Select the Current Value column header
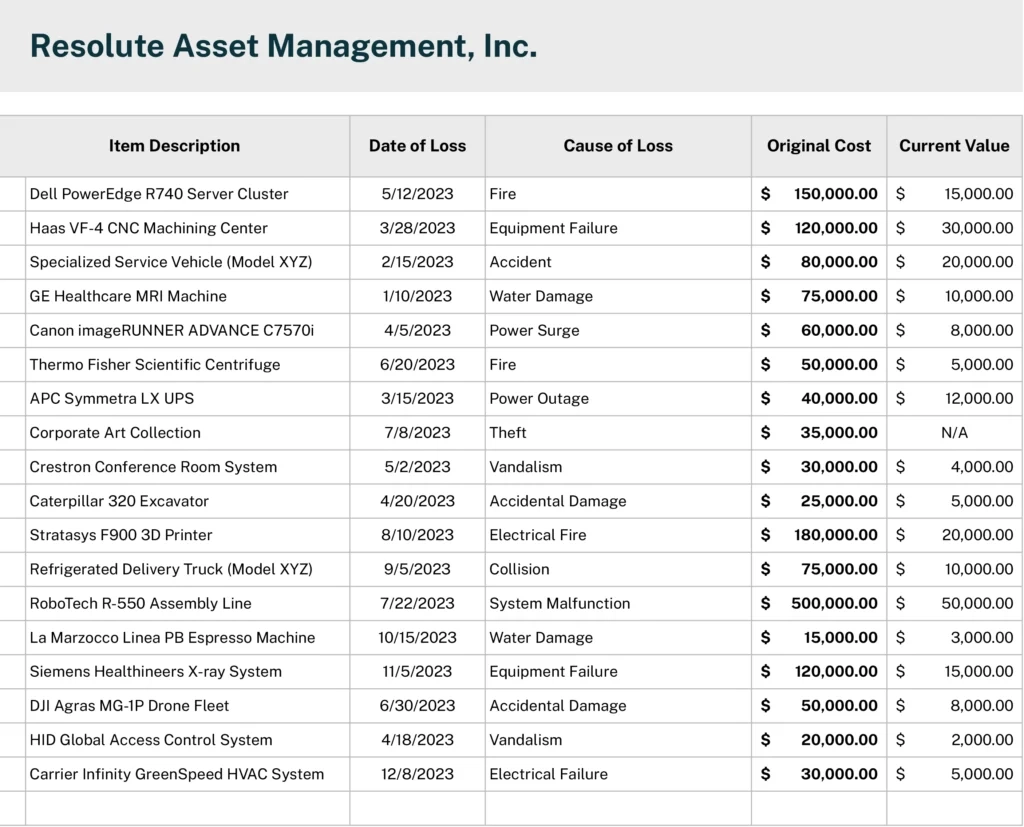The width and height of the screenshot is (1024, 827). click(x=954, y=146)
